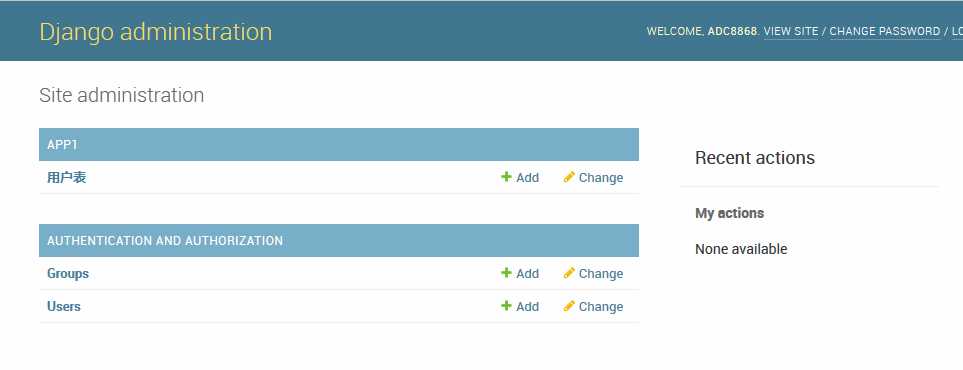Click the green plus icon beside Groups
Screen dimensions: 963x370
pyautogui.click(x=506, y=273)
